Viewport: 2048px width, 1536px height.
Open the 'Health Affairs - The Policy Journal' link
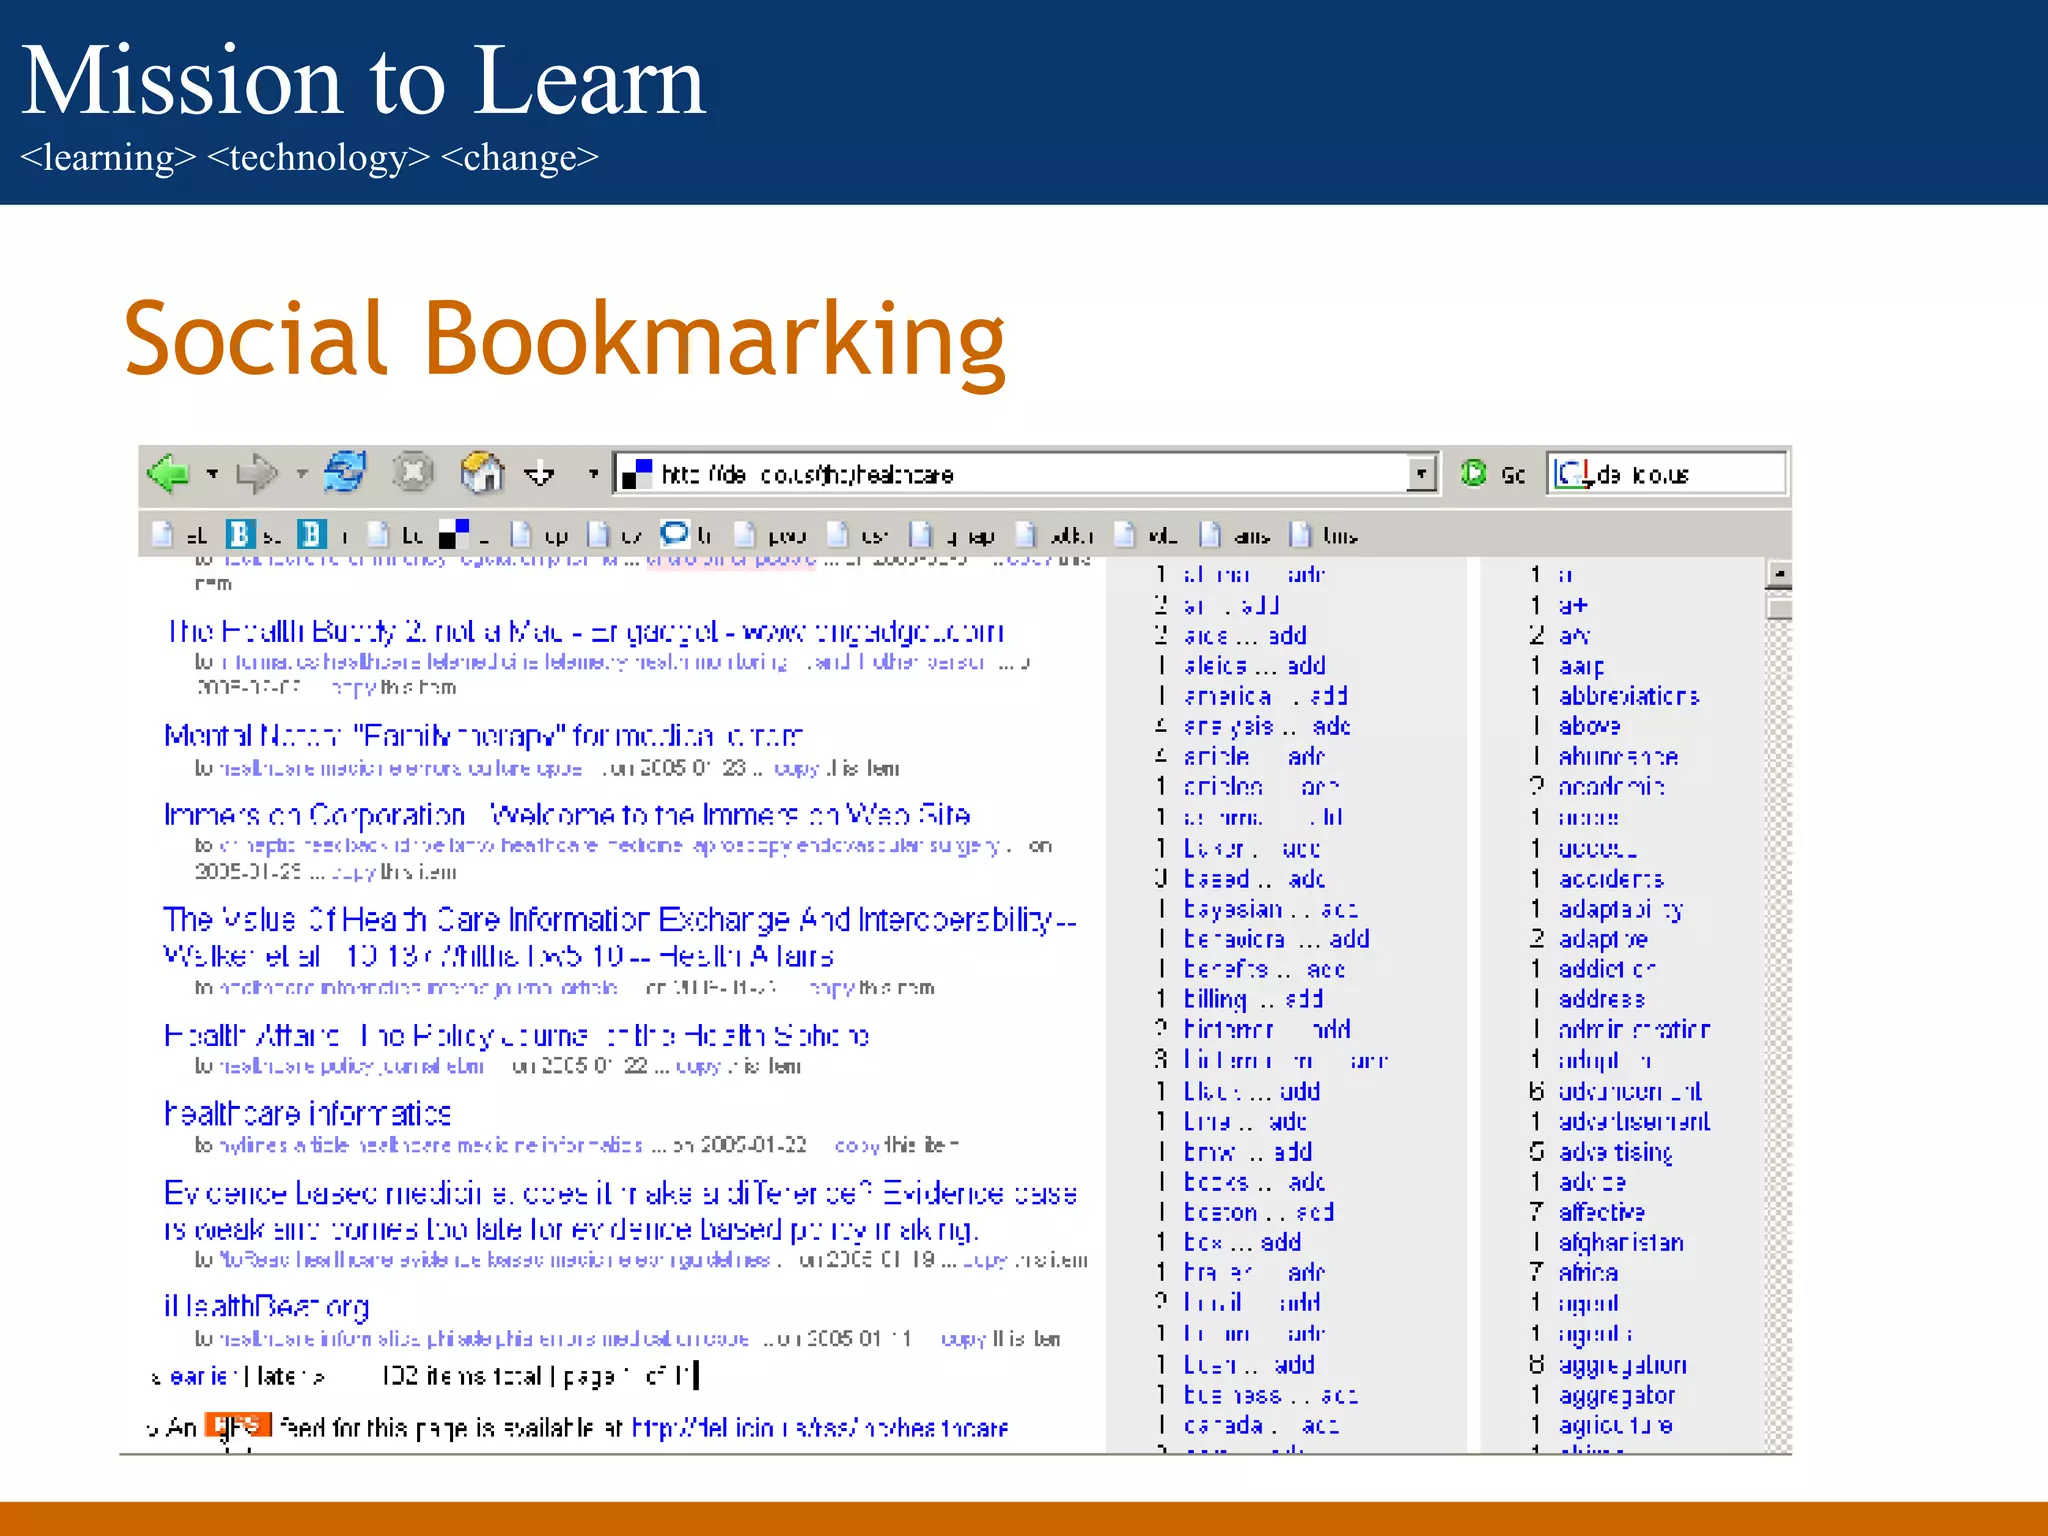click(516, 1035)
